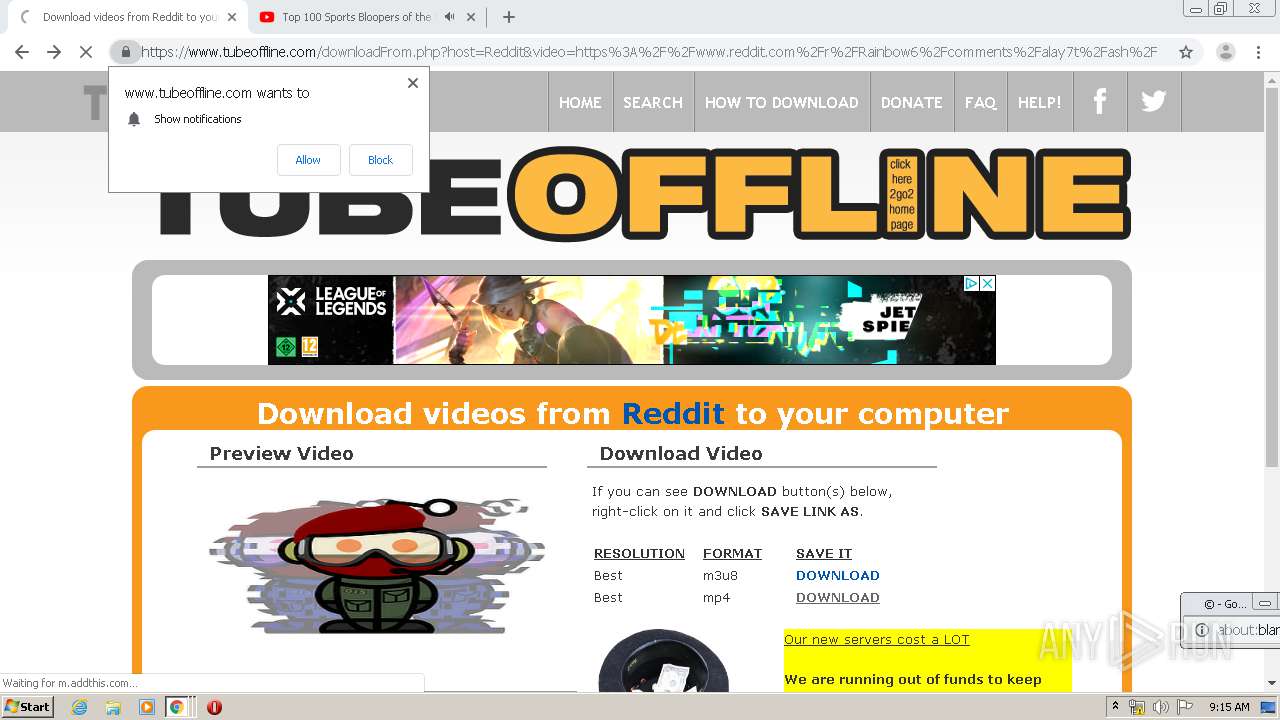Click the volume speaker tray icon
The height and width of the screenshot is (720, 1280).
pos(1160,707)
